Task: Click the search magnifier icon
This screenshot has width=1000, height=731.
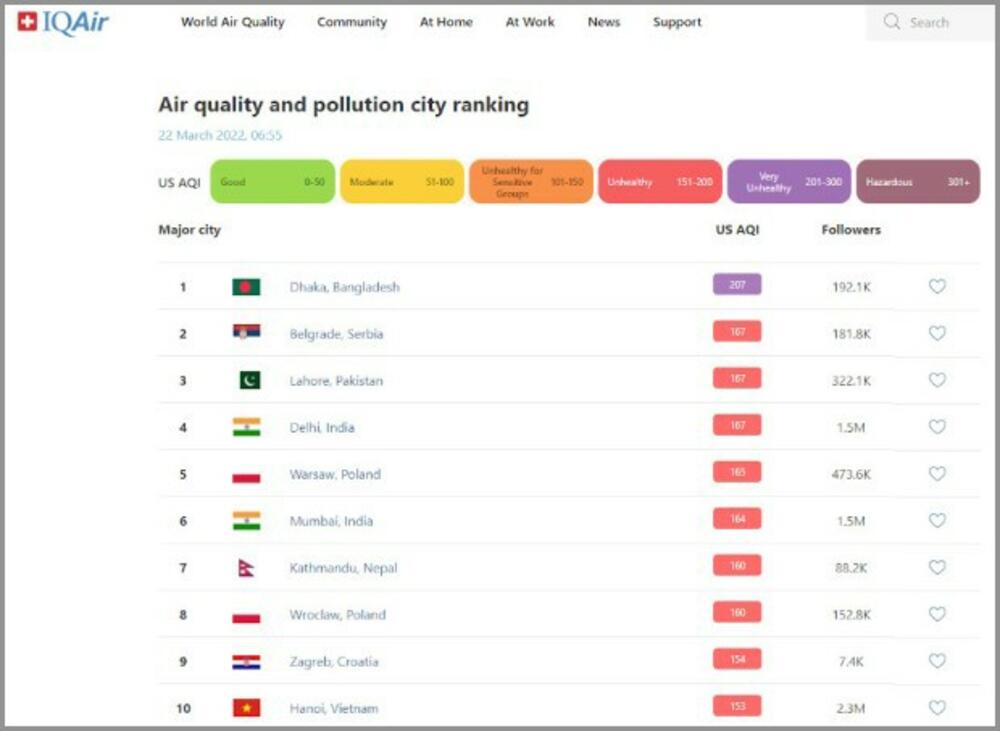Action: [892, 22]
